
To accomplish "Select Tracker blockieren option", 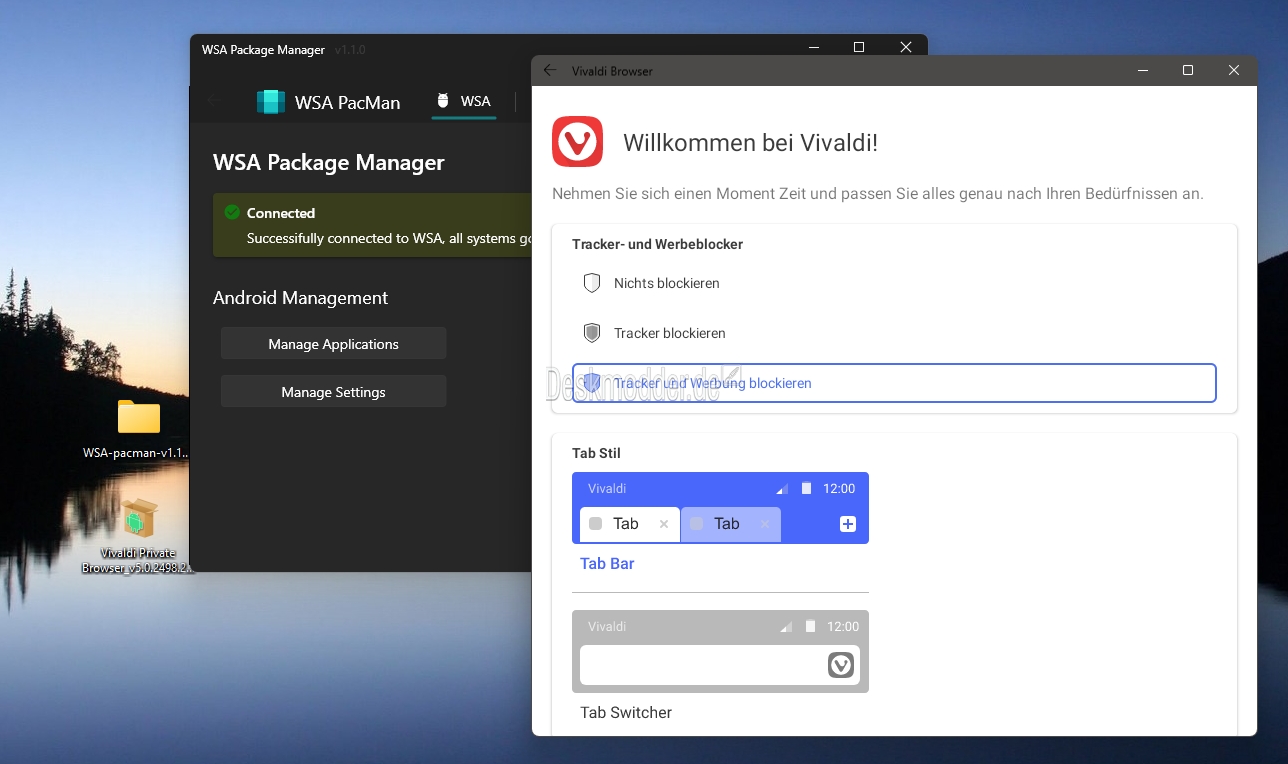I will pyautogui.click(x=894, y=333).
